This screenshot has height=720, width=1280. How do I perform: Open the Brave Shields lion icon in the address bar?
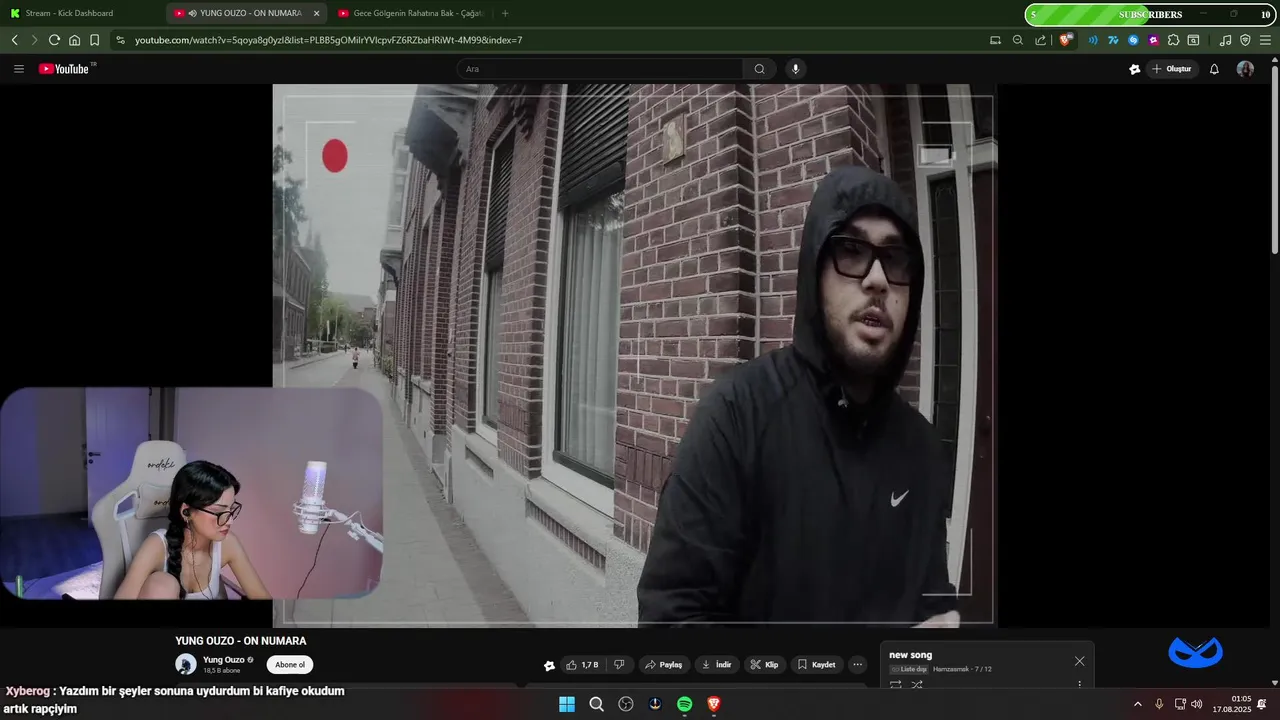(x=1066, y=40)
